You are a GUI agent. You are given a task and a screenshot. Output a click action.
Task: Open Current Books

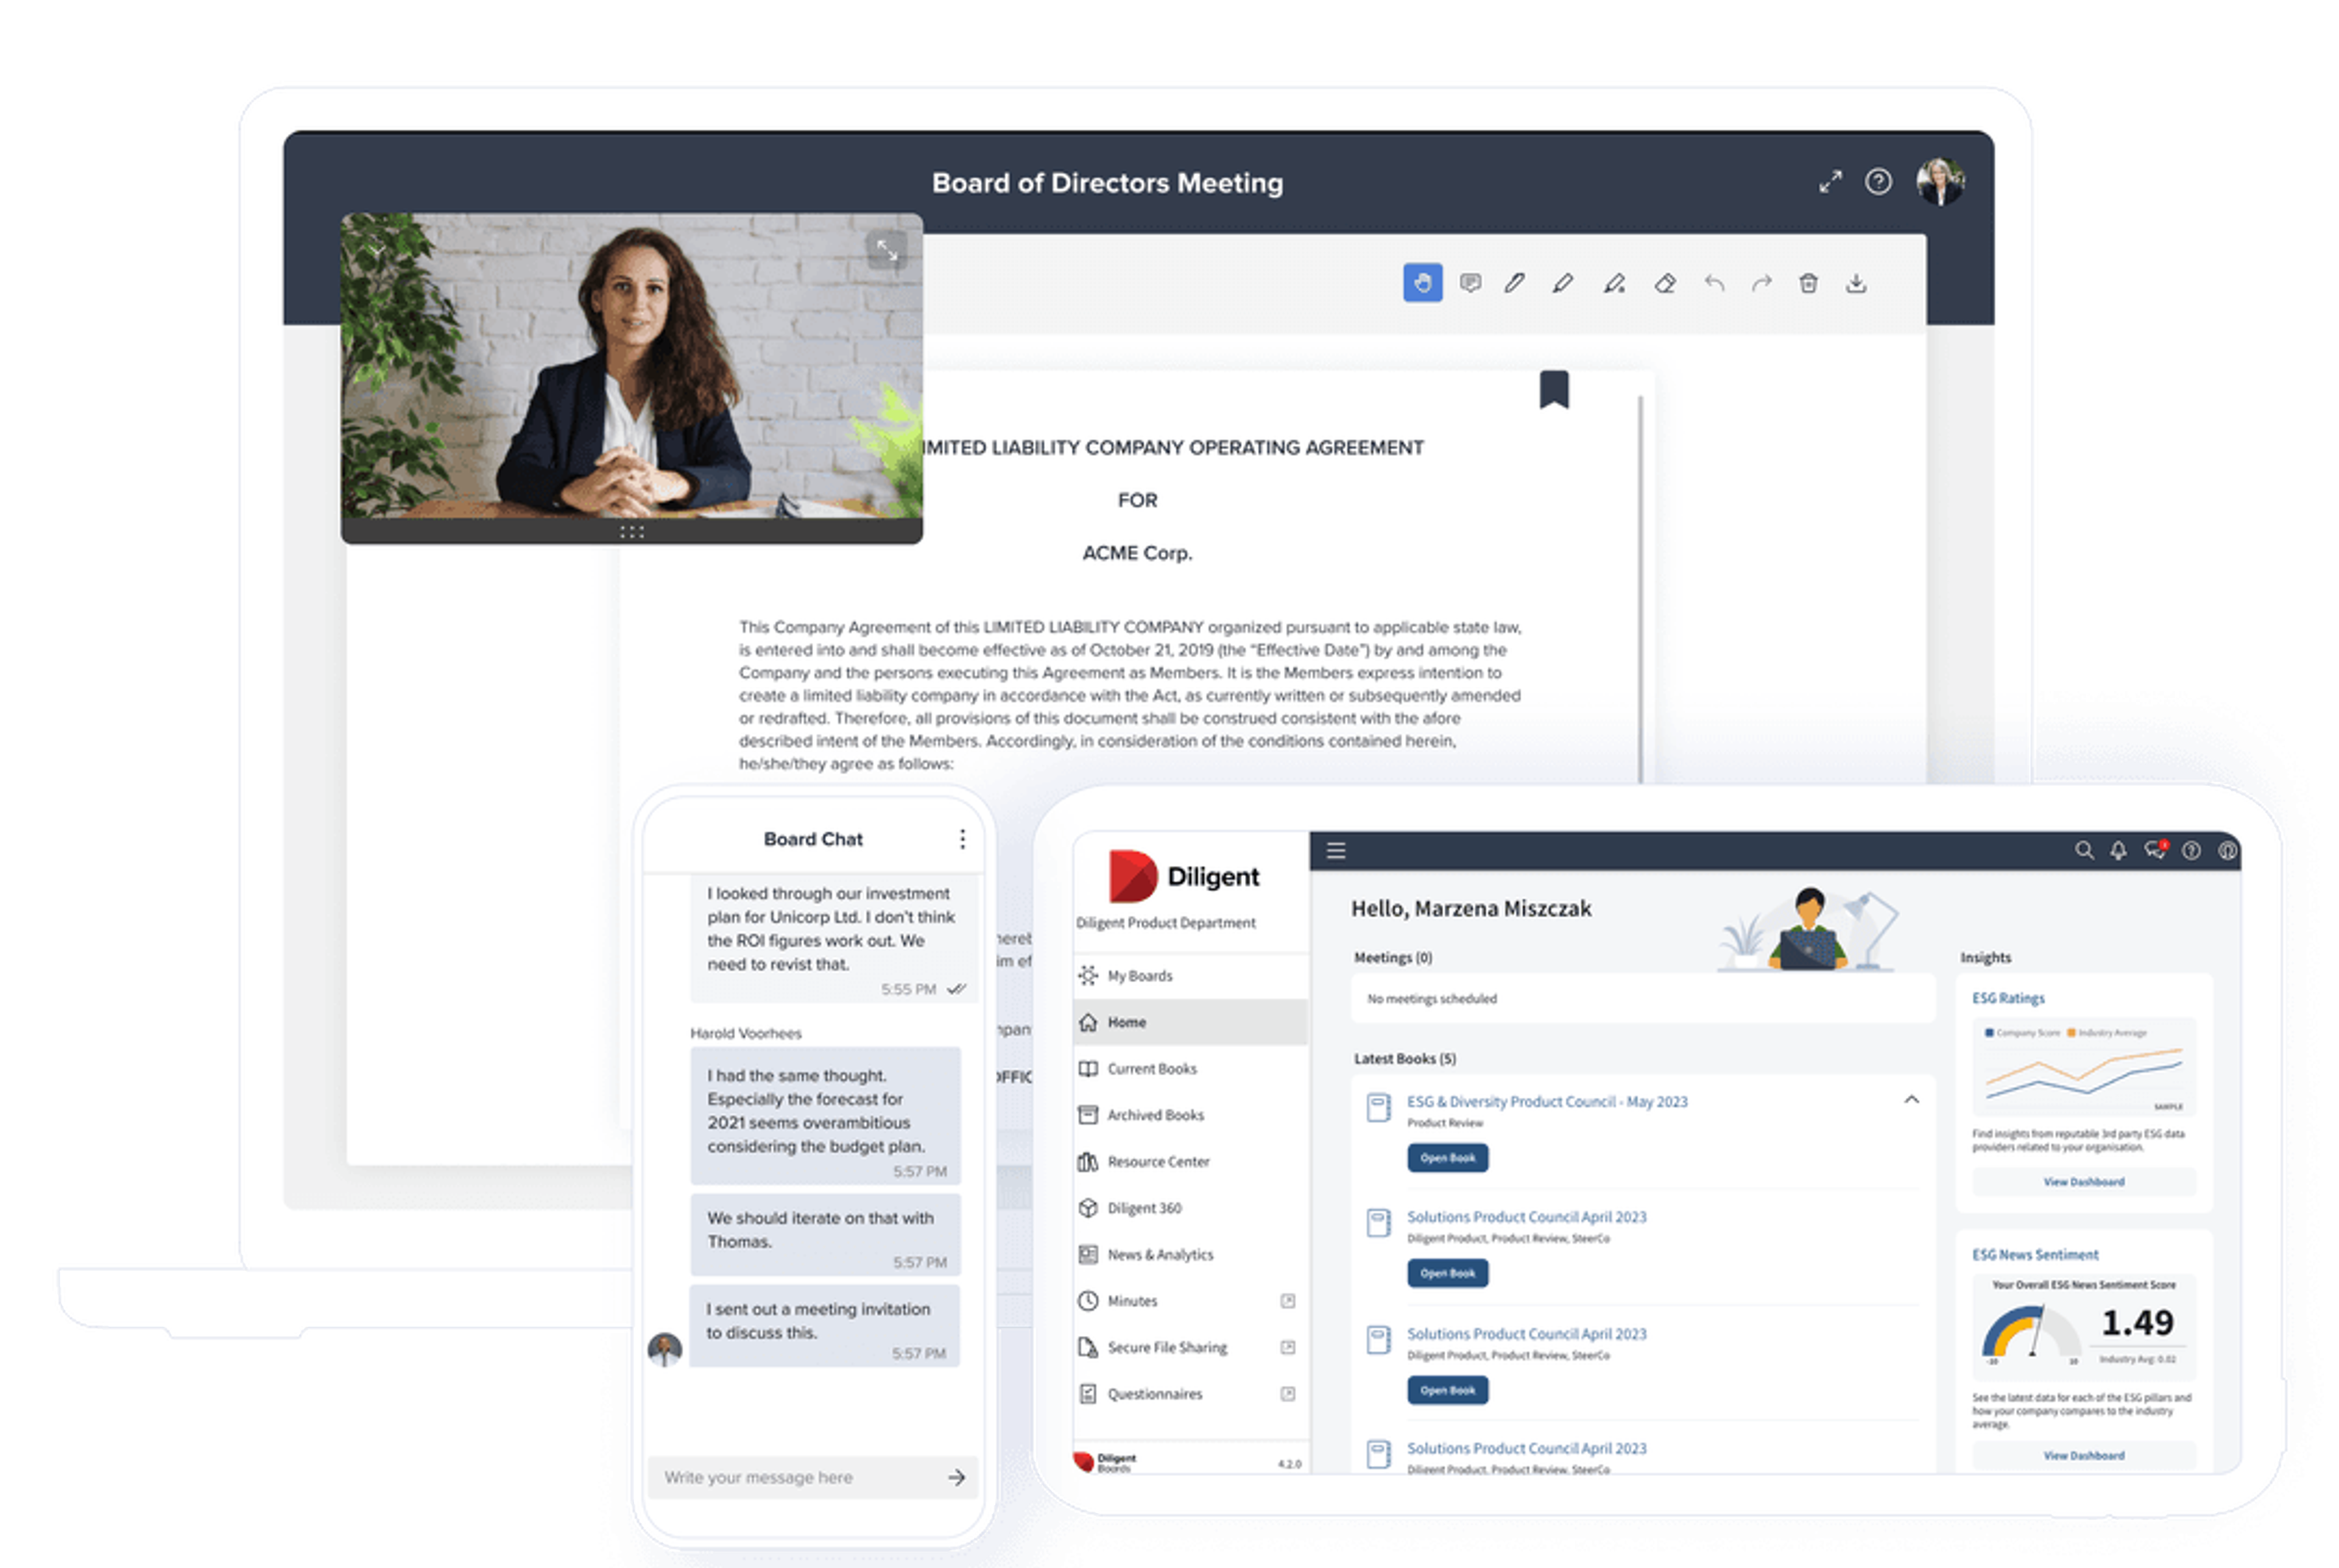[1189, 1069]
